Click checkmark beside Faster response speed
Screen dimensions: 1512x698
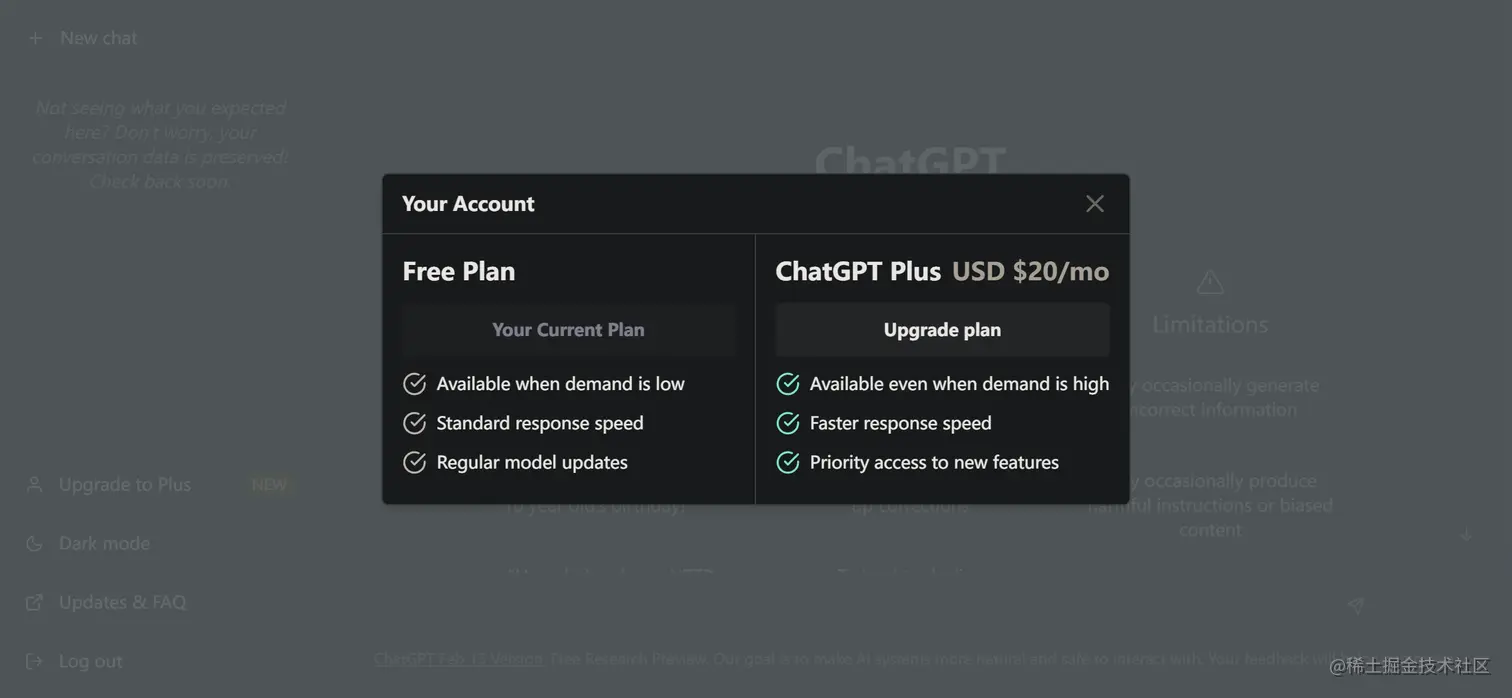click(788, 423)
